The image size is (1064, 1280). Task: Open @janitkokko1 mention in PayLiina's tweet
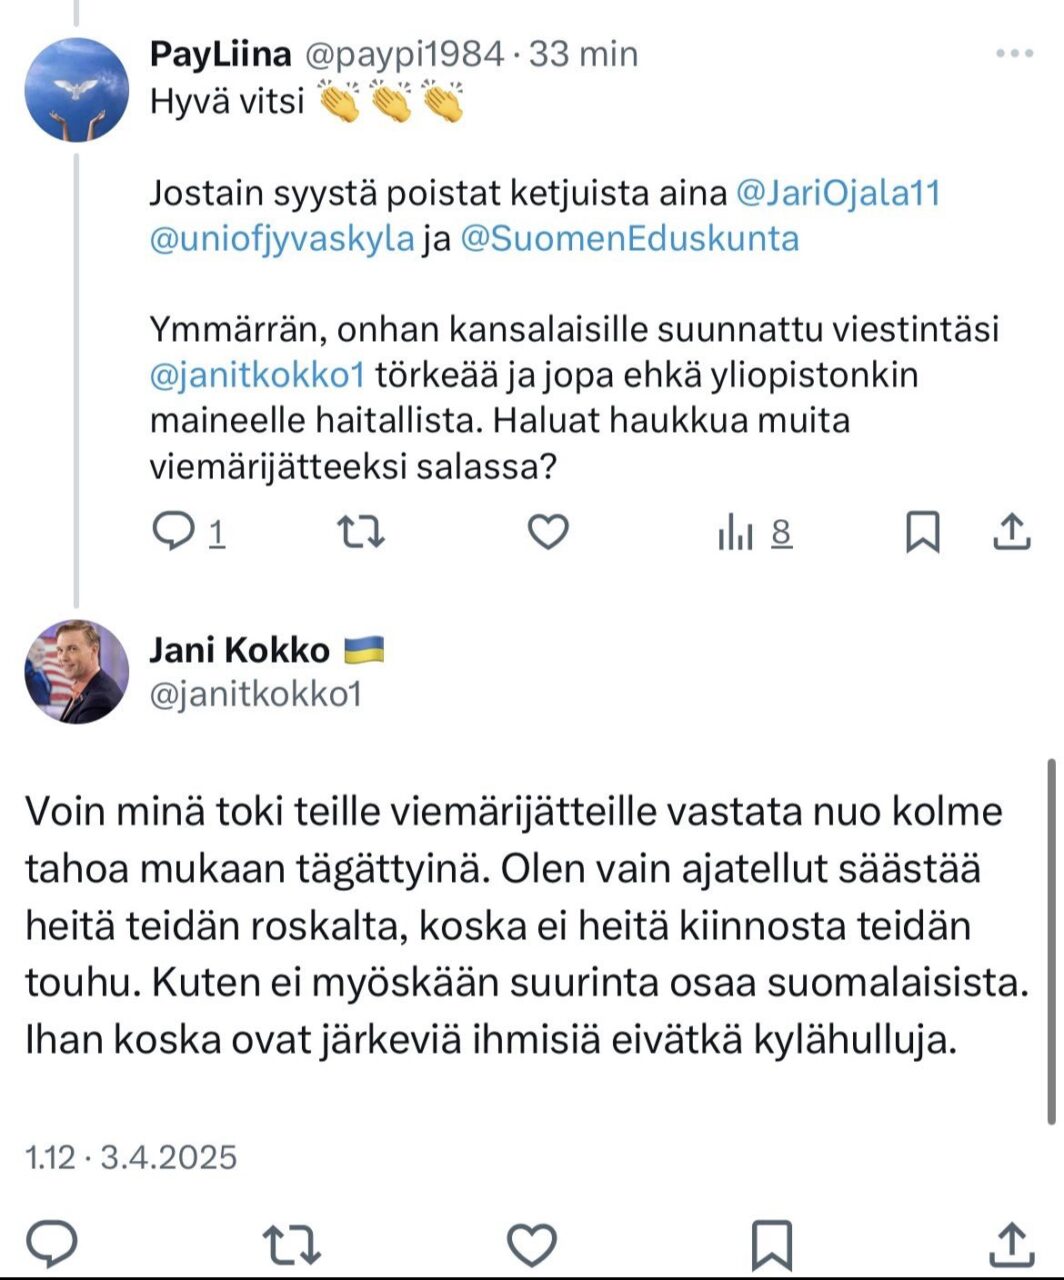[x=254, y=375]
